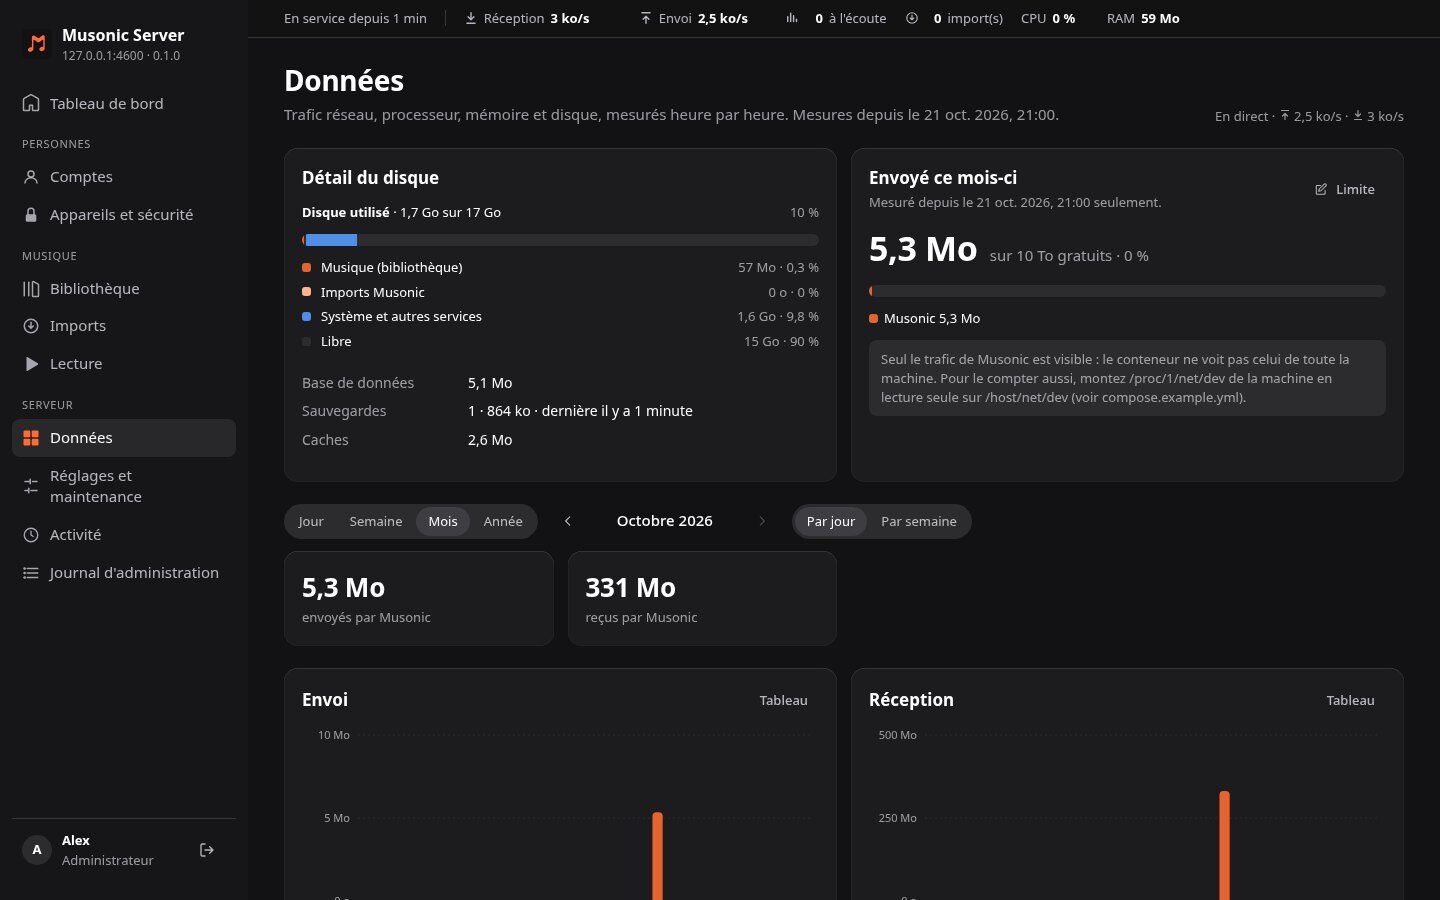The width and height of the screenshot is (1440, 900).
Task: Click the Bibliothèque library icon
Action: 31,289
